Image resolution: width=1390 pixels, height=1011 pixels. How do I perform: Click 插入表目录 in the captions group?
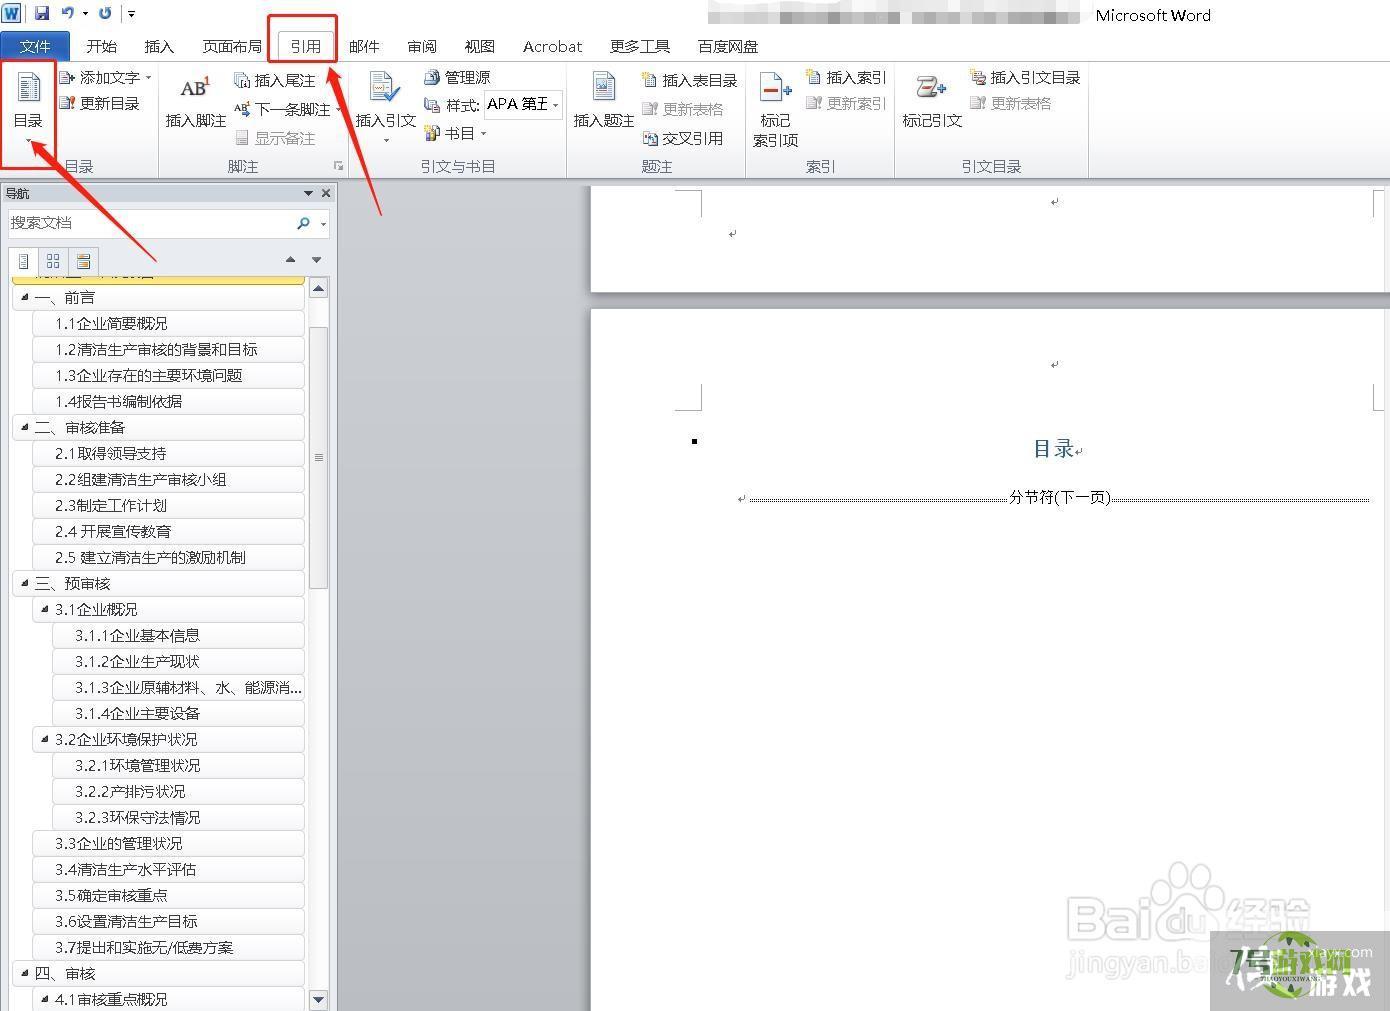[x=690, y=80]
